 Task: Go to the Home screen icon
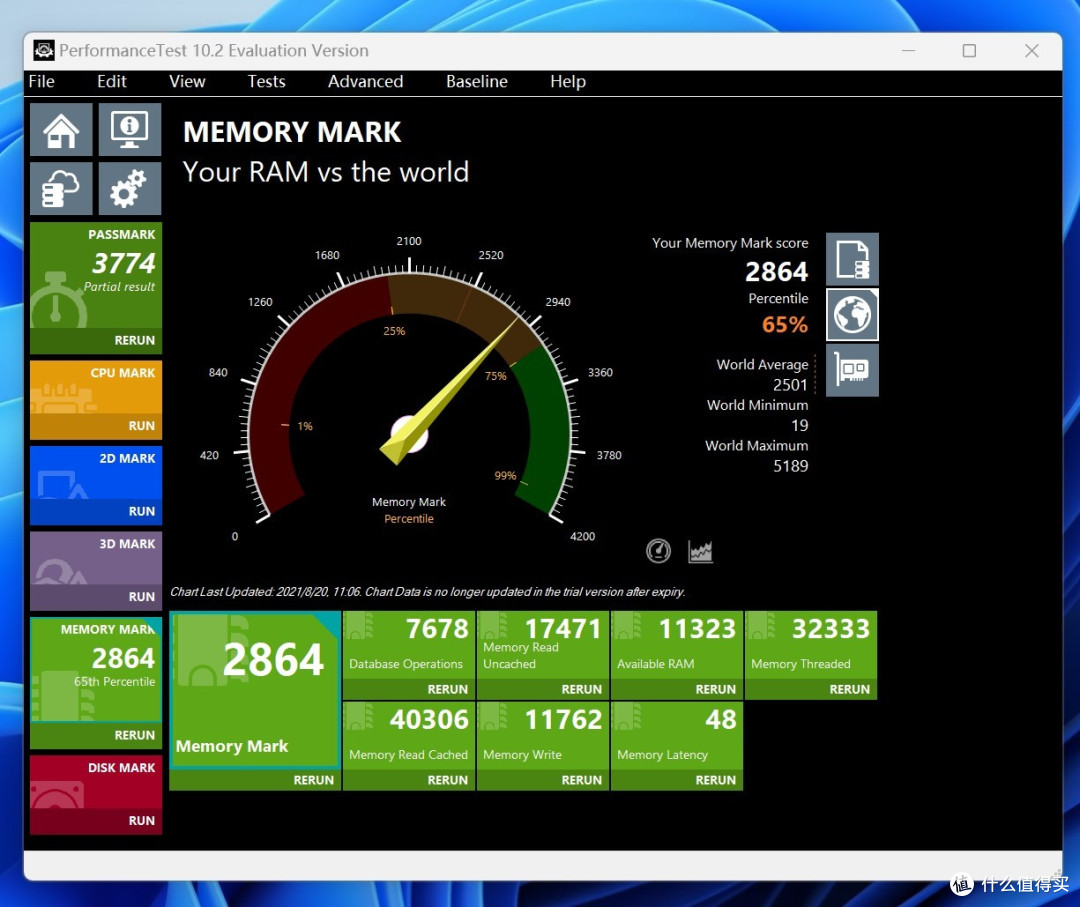[61, 129]
